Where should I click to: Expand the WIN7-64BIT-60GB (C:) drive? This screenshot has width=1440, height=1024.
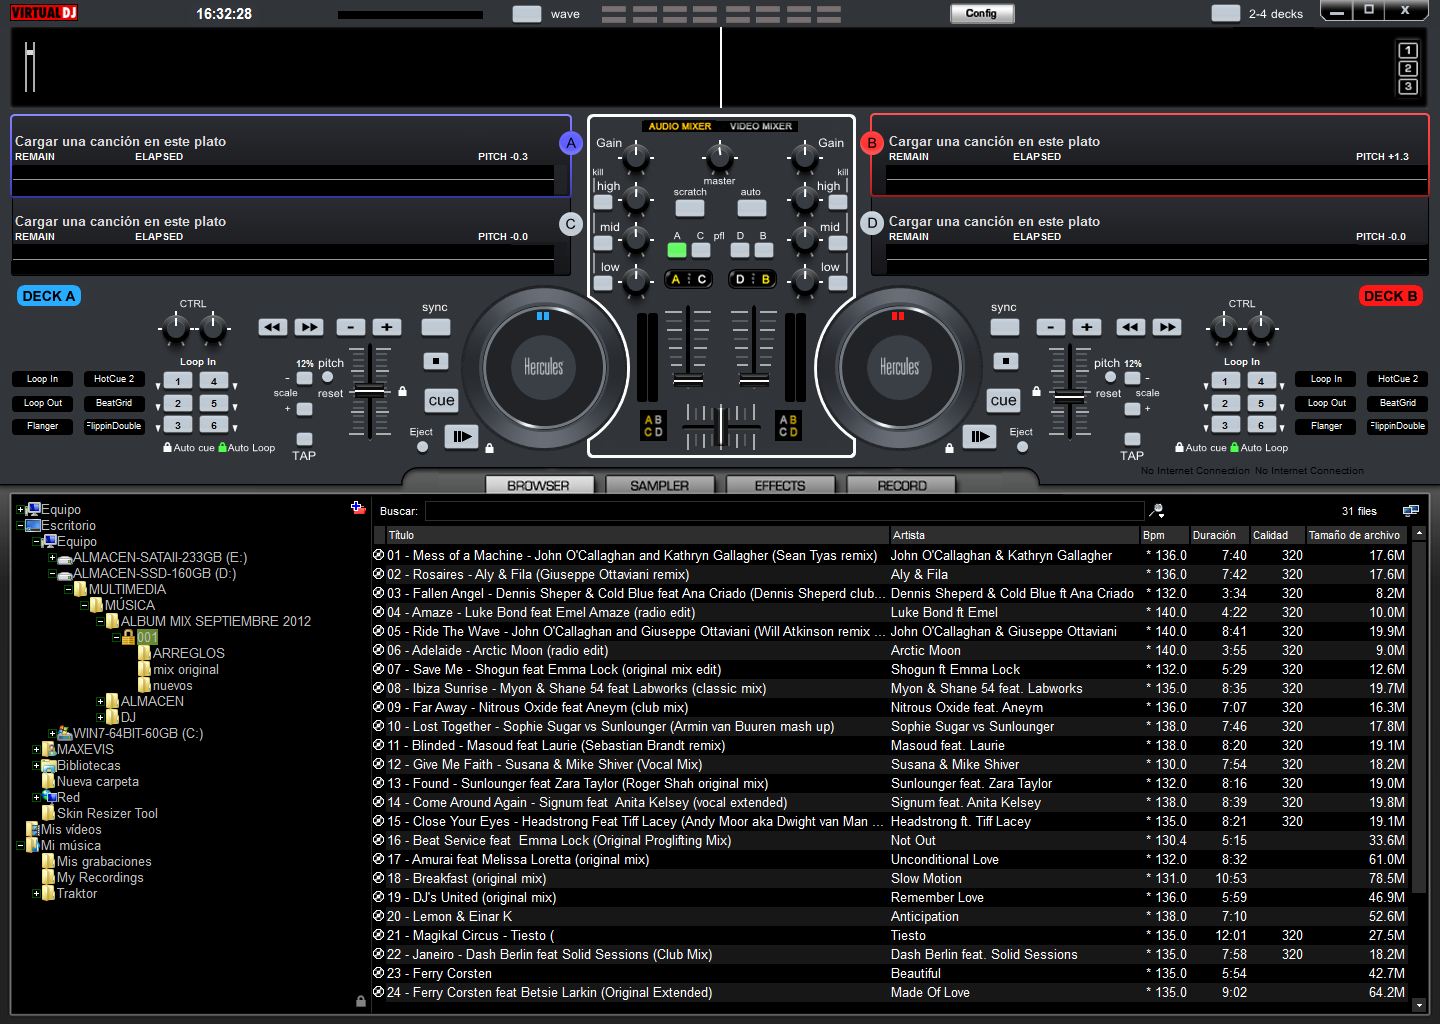tap(52, 734)
